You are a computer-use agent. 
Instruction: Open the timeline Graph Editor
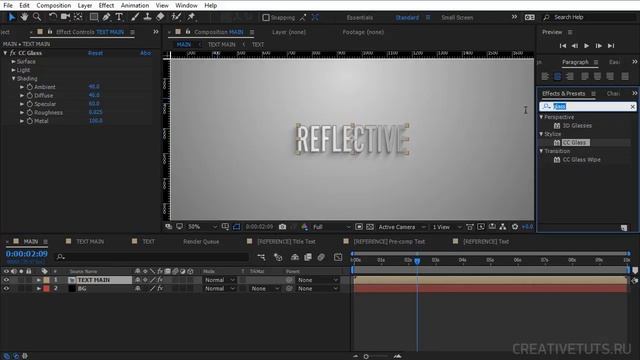(x=338, y=257)
